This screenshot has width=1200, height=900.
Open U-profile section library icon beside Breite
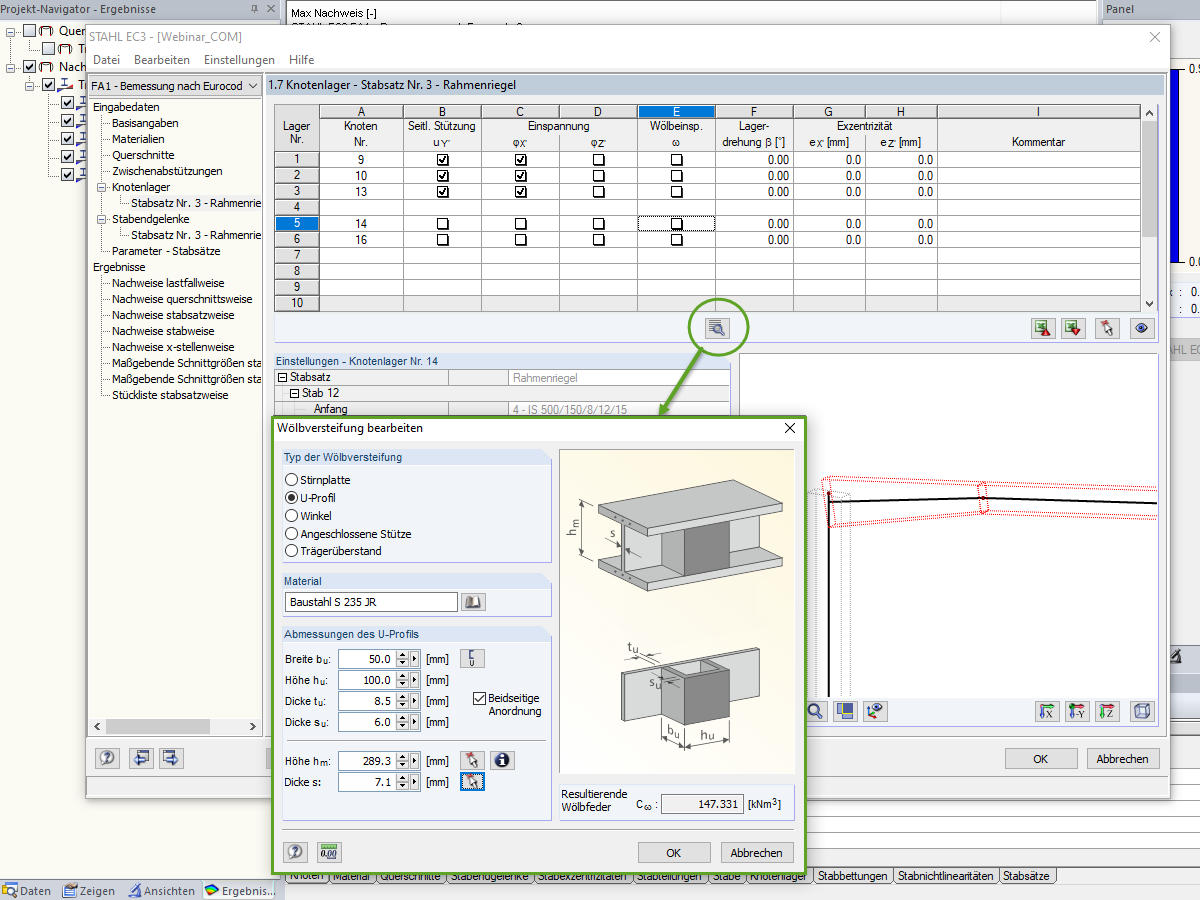(x=473, y=658)
